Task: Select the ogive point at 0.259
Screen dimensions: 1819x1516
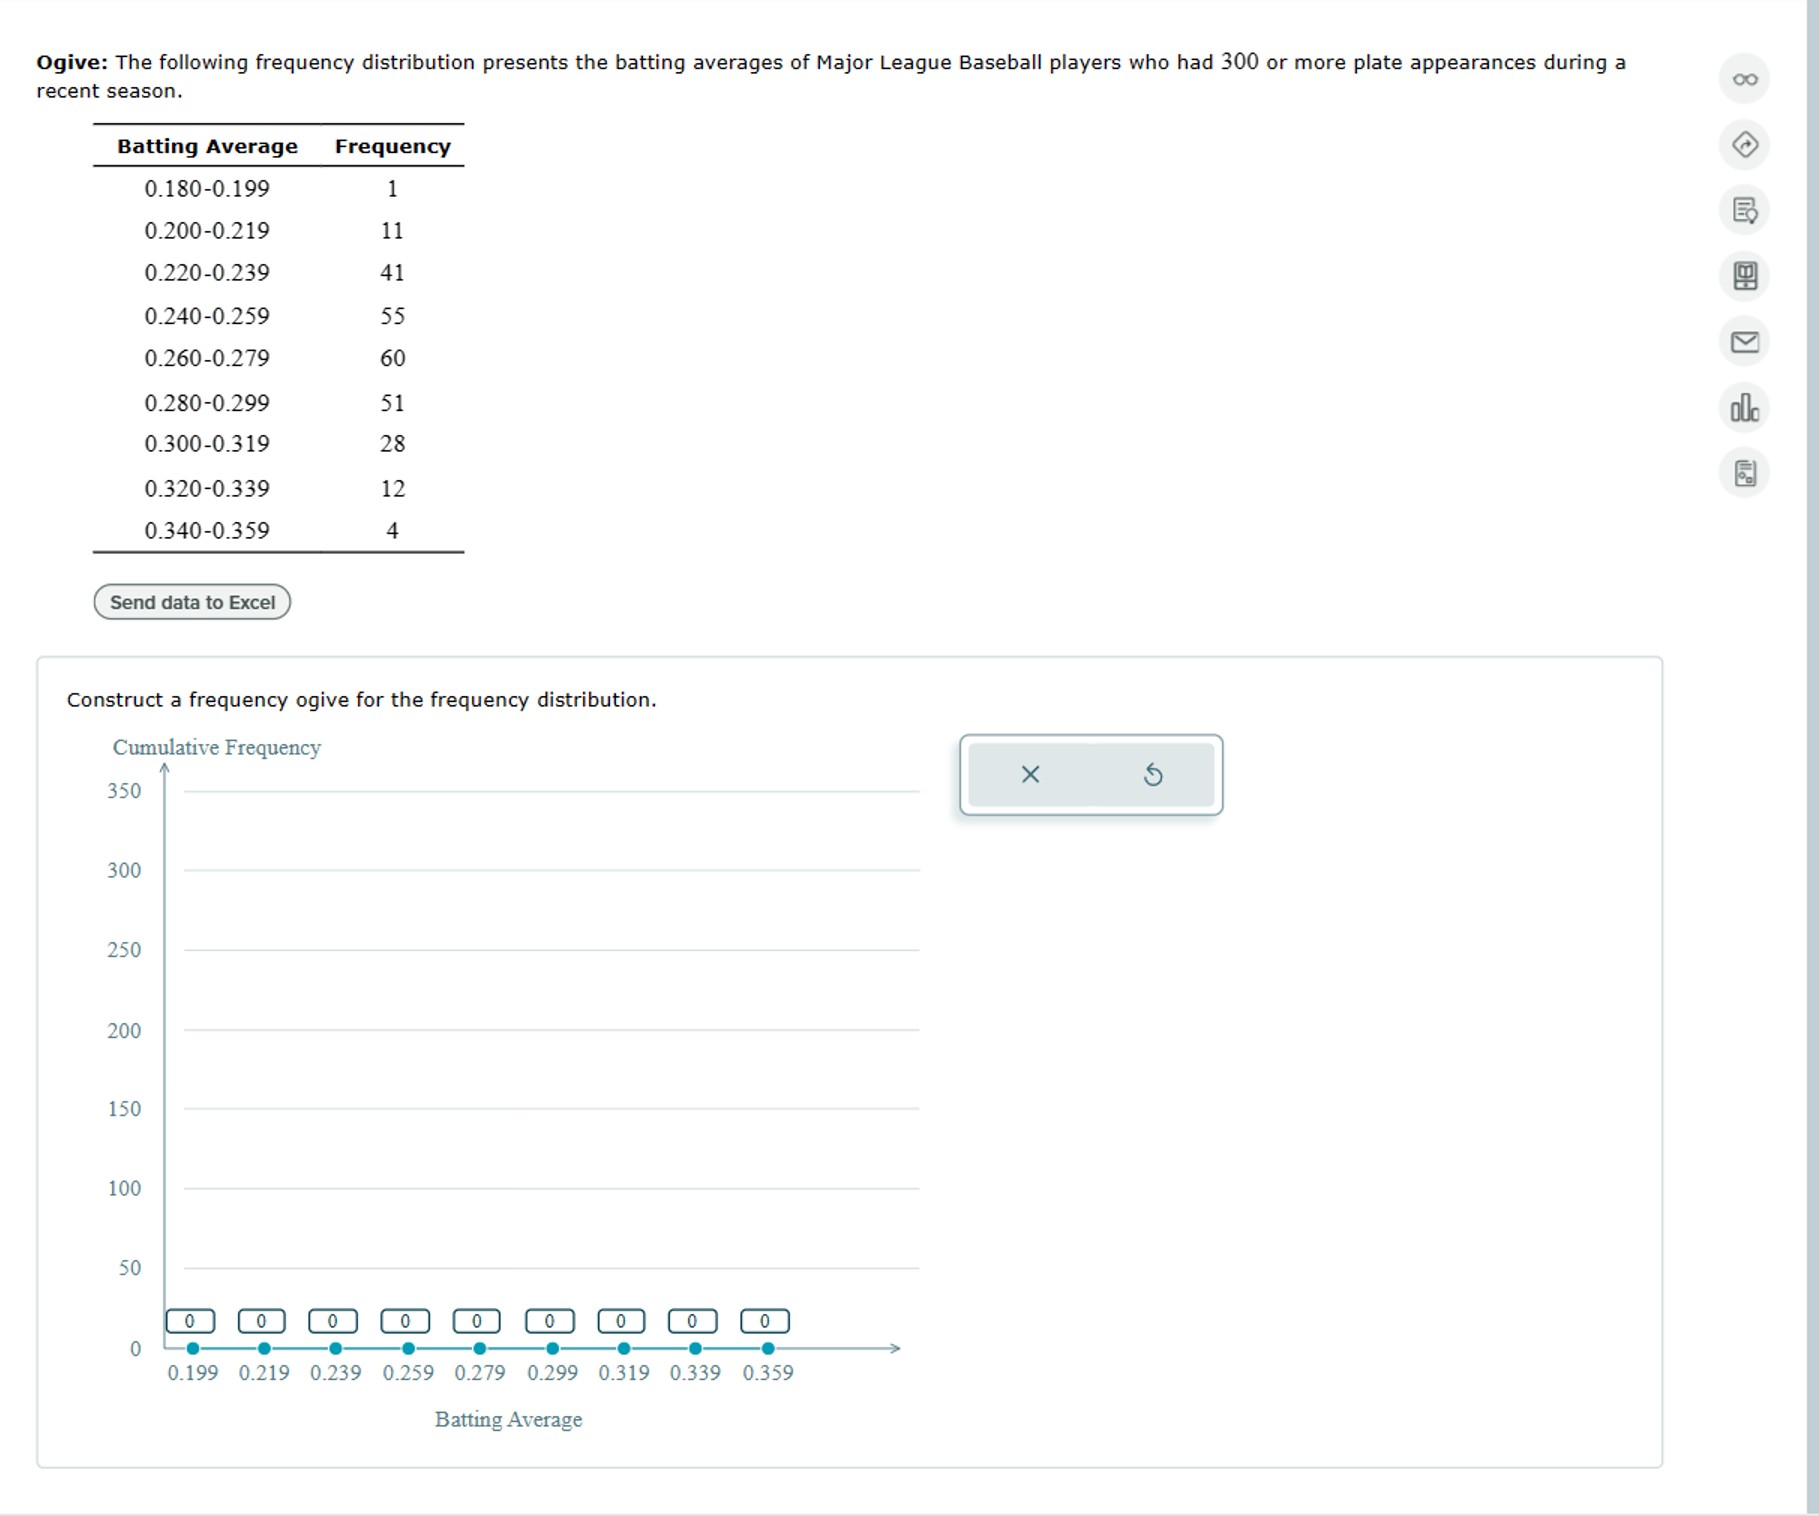Action: 408,1348
